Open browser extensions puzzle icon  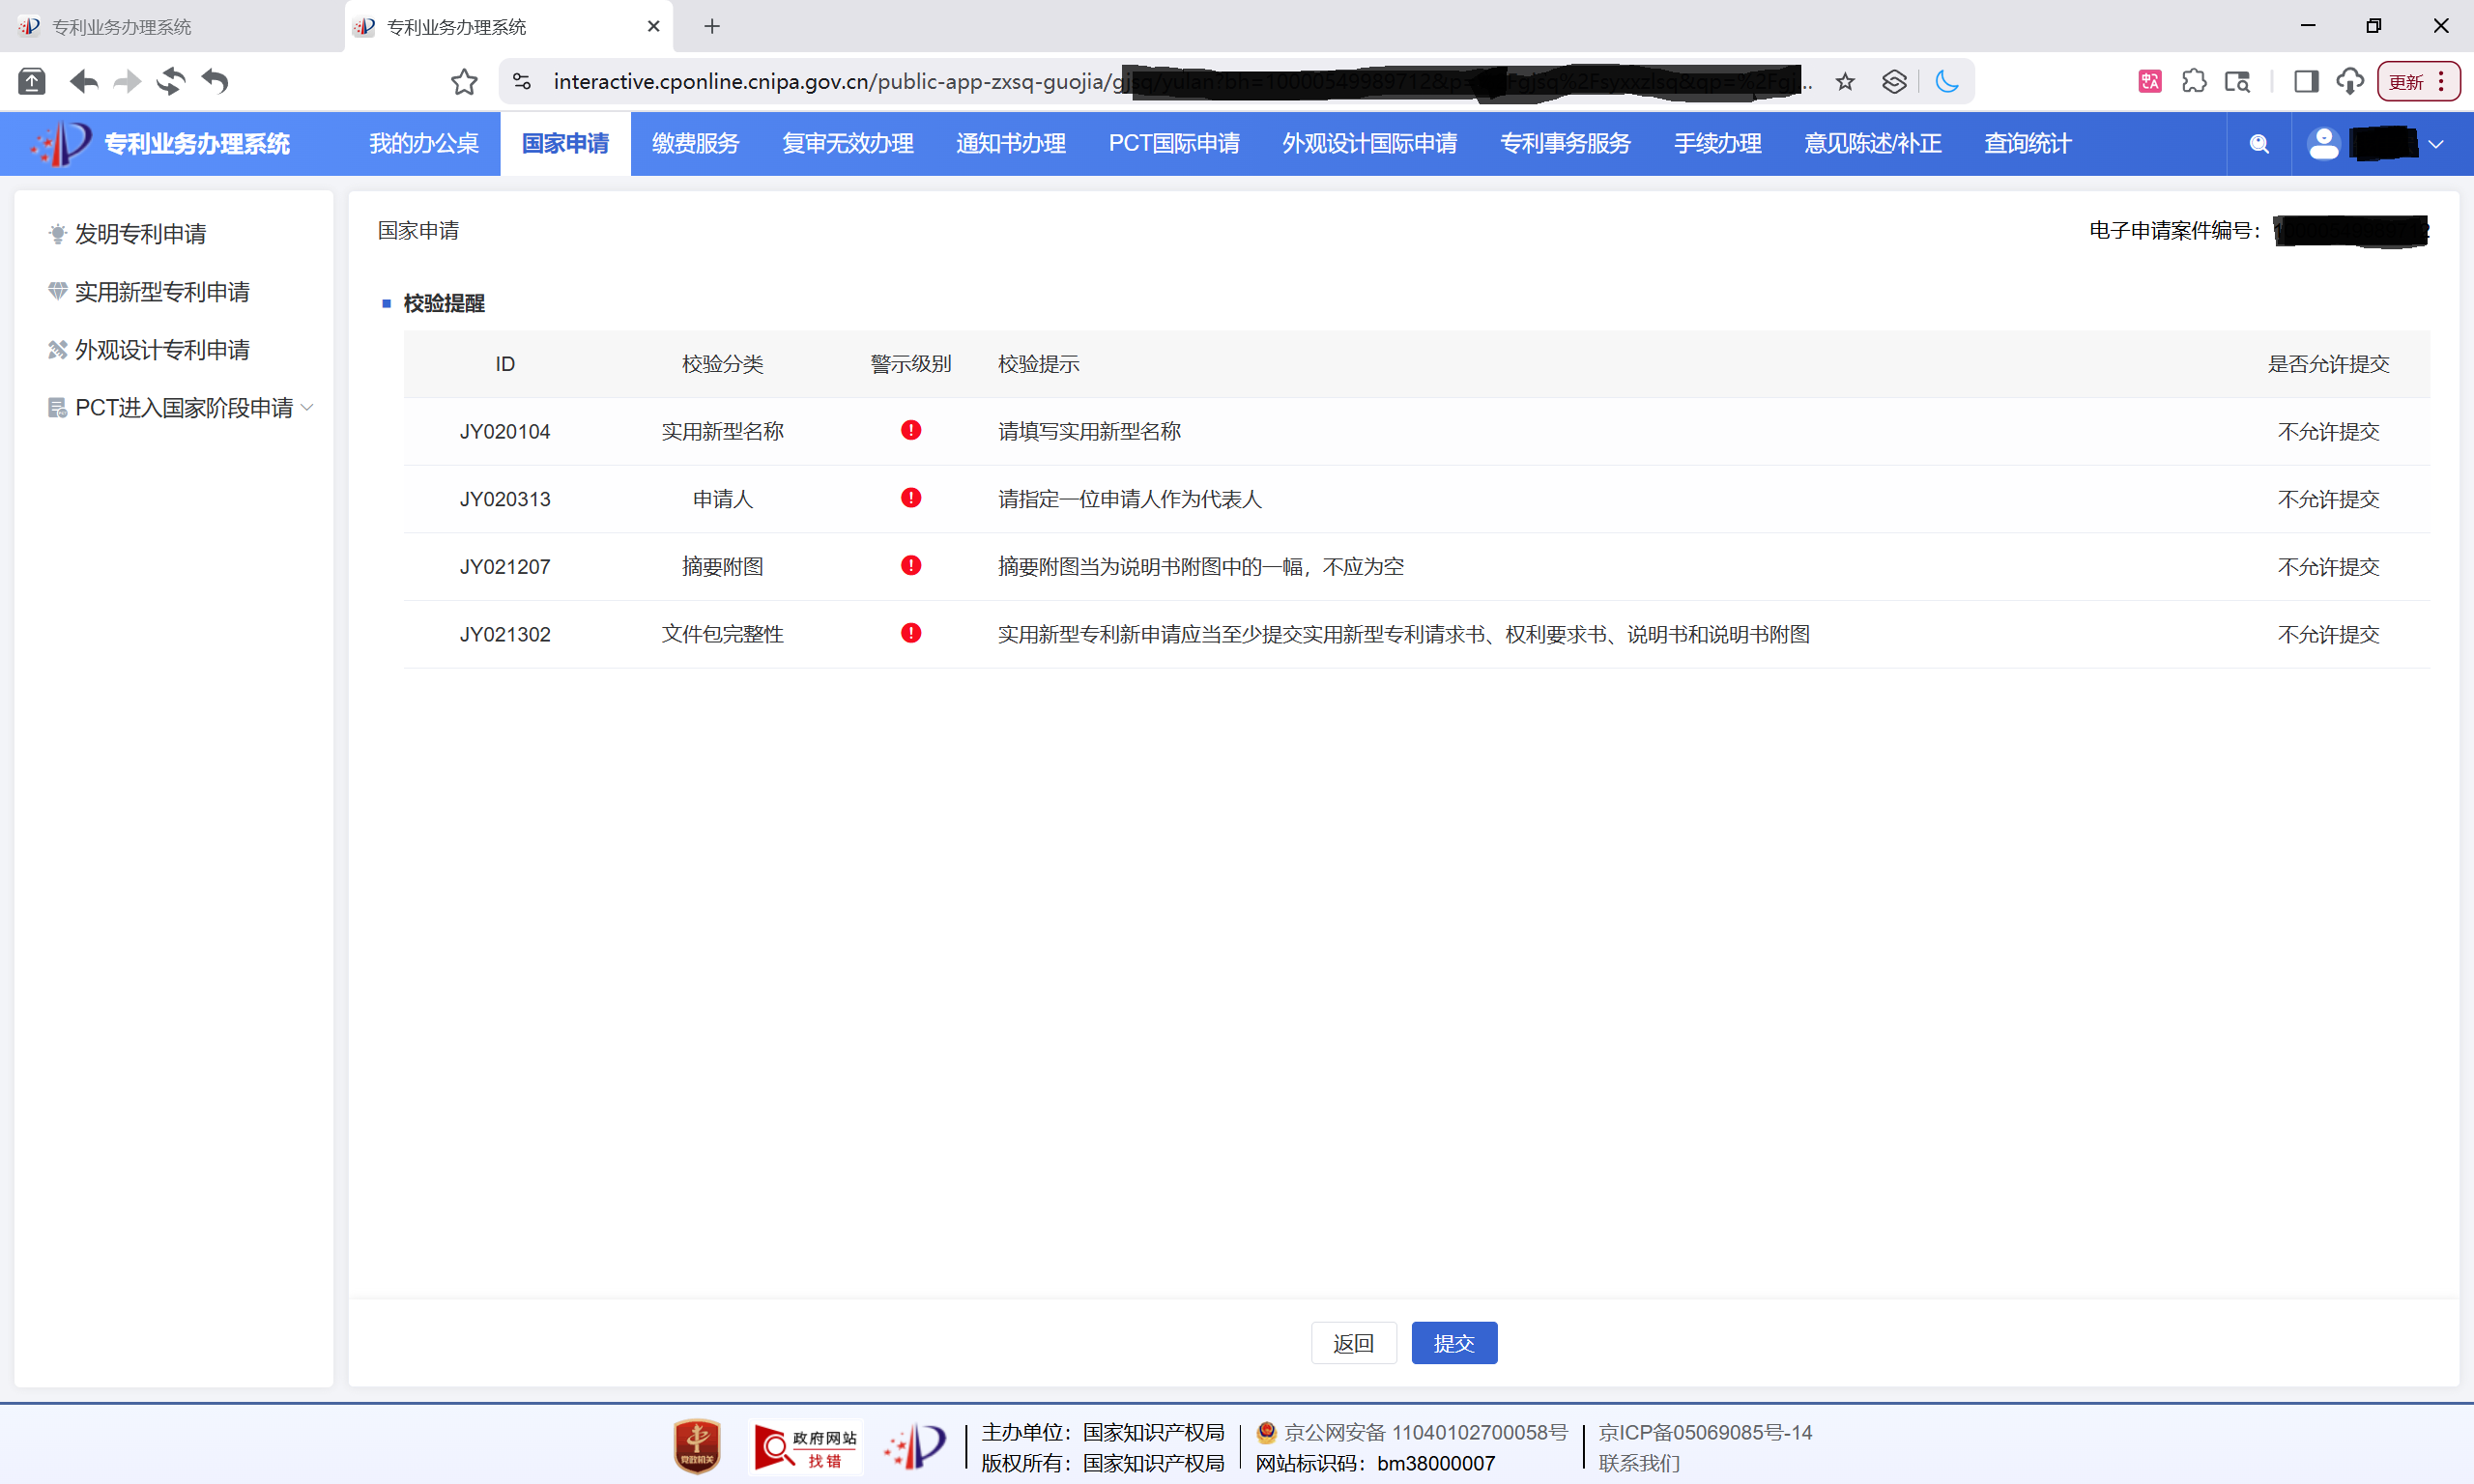click(2194, 82)
